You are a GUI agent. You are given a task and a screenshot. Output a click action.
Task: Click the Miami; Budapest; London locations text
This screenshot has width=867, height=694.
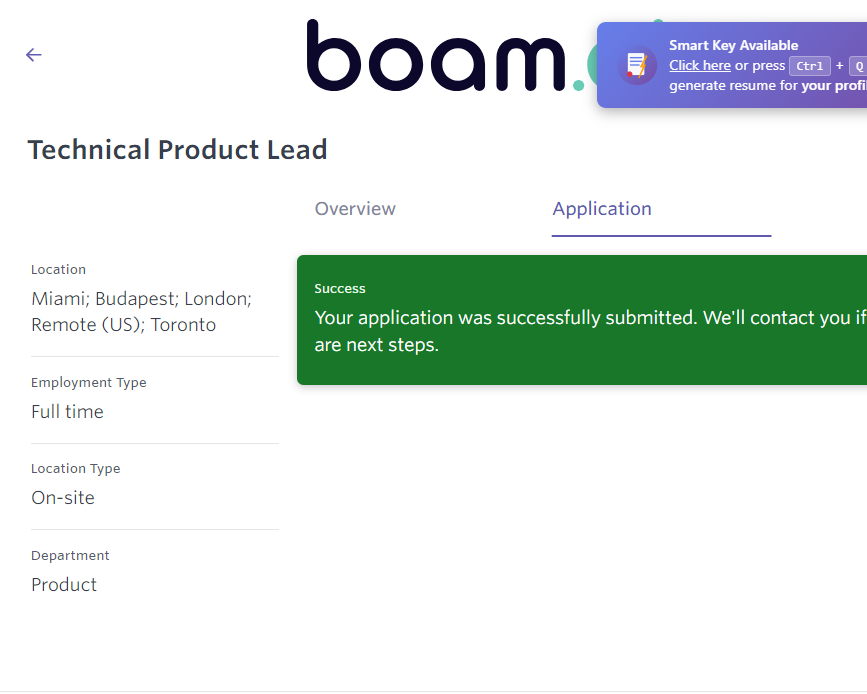(x=141, y=299)
